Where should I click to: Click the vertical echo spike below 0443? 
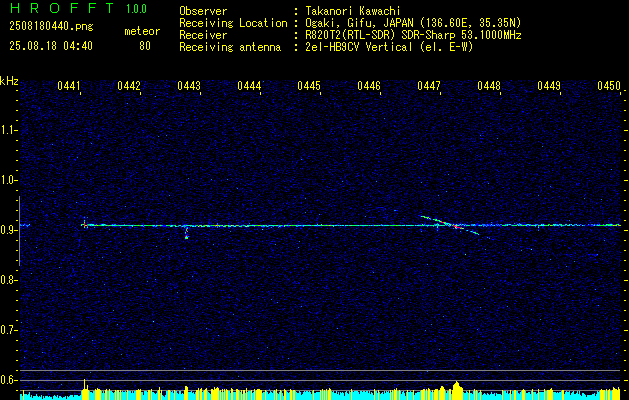pos(186,233)
